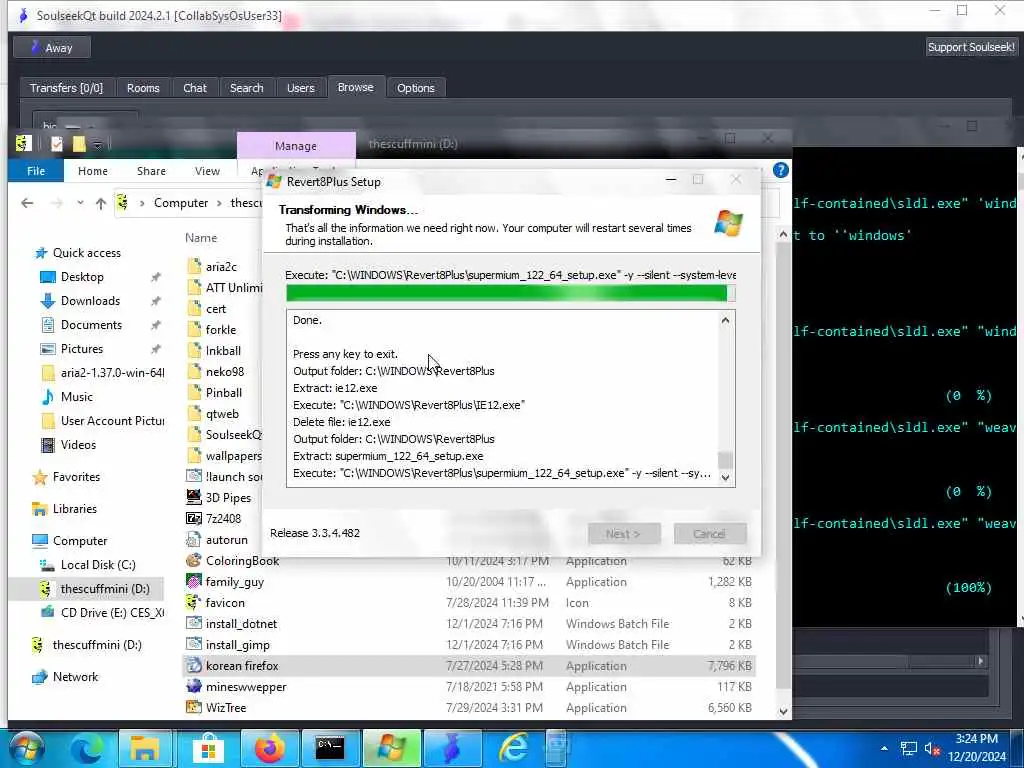
Task: Open the View ribbon tab in Explorer
Action: click(x=207, y=171)
